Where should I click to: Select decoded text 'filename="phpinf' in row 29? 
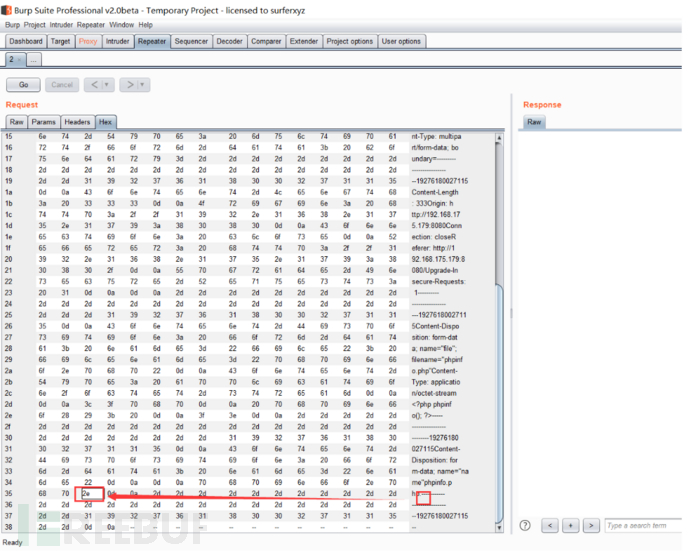point(437,359)
